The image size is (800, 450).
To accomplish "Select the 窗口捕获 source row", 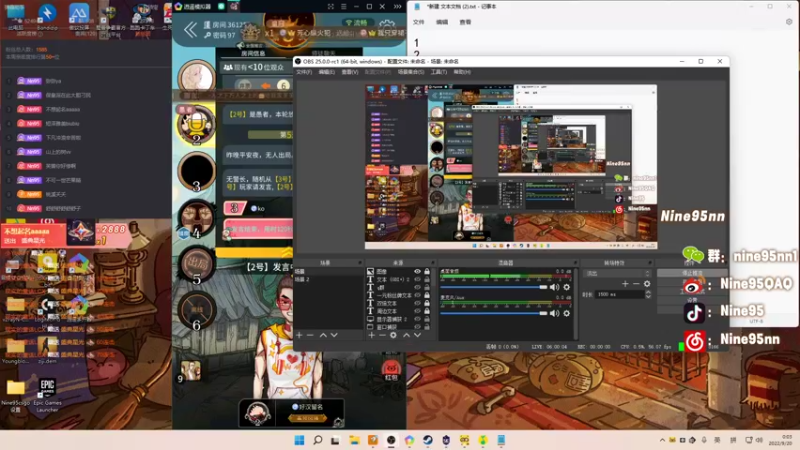I will coord(396,327).
